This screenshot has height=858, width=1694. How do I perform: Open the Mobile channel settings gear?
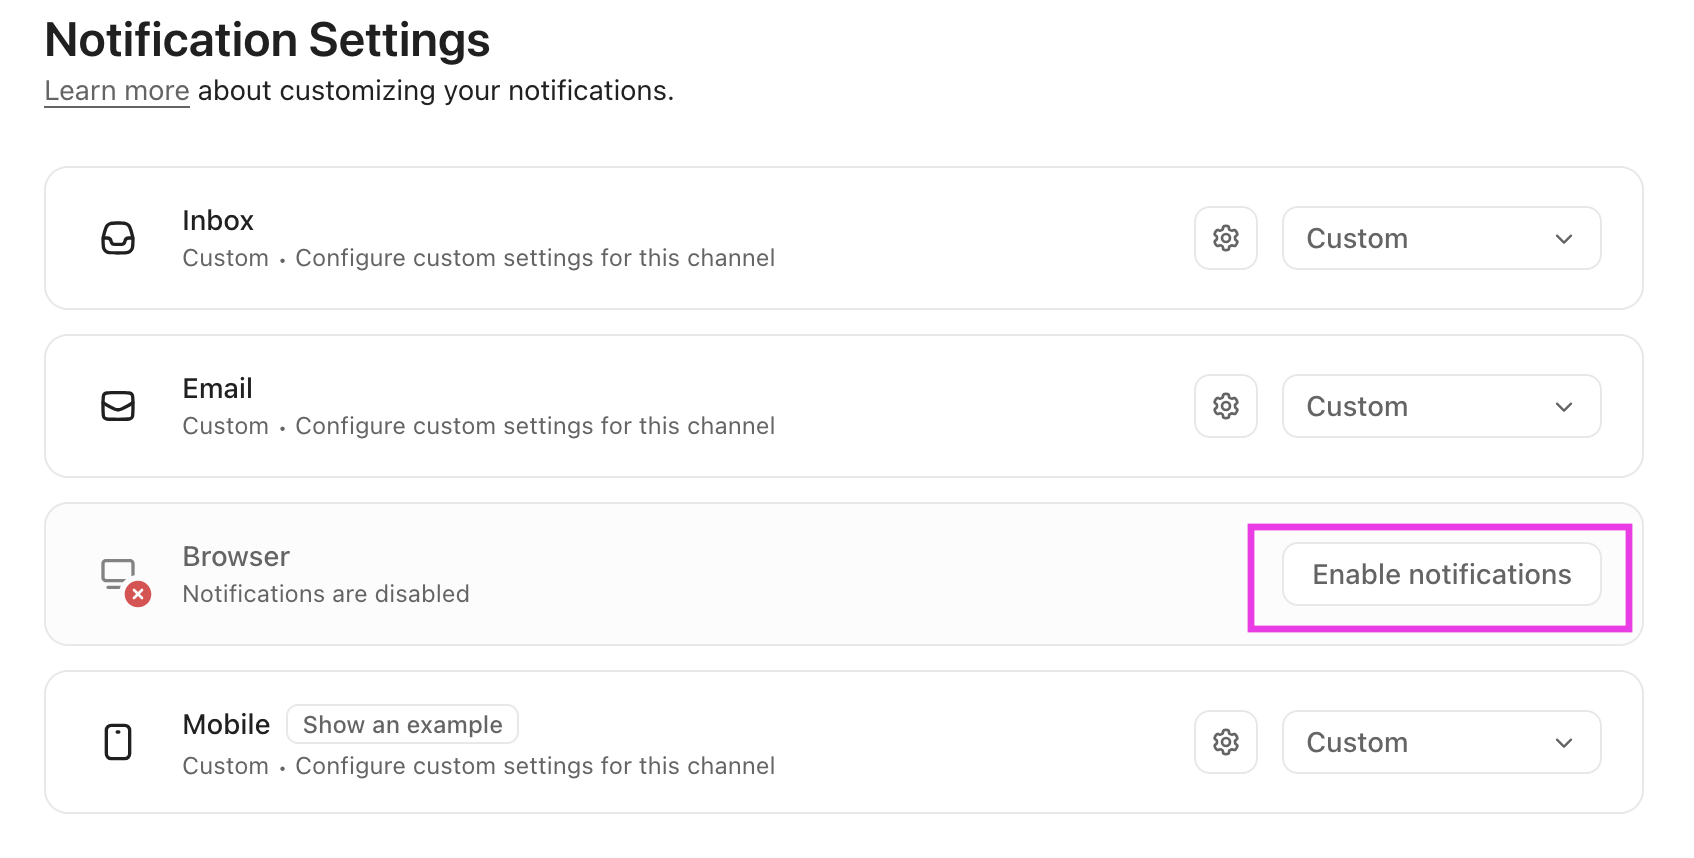pyautogui.click(x=1225, y=742)
